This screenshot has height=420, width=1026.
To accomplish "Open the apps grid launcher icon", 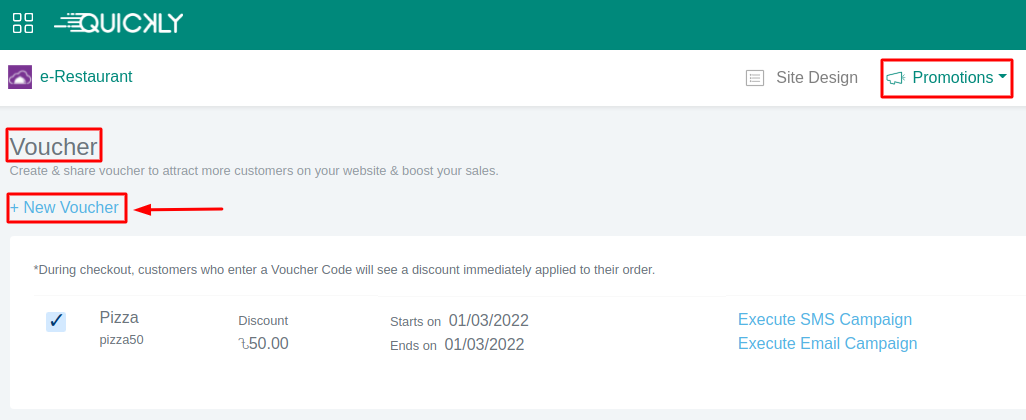I will tap(23, 23).
